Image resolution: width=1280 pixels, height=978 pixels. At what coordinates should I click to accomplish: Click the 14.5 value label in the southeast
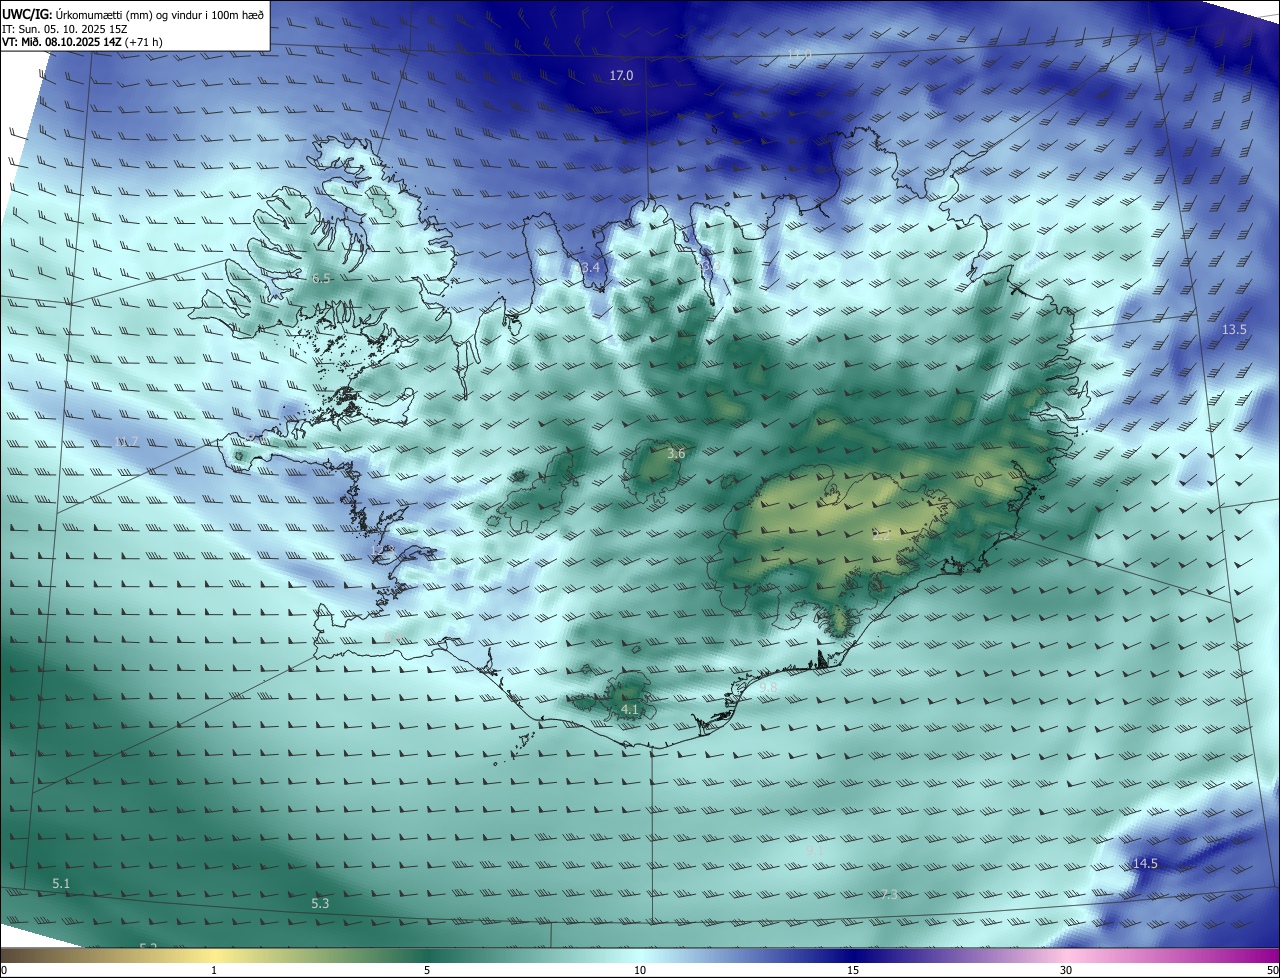click(x=1145, y=863)
